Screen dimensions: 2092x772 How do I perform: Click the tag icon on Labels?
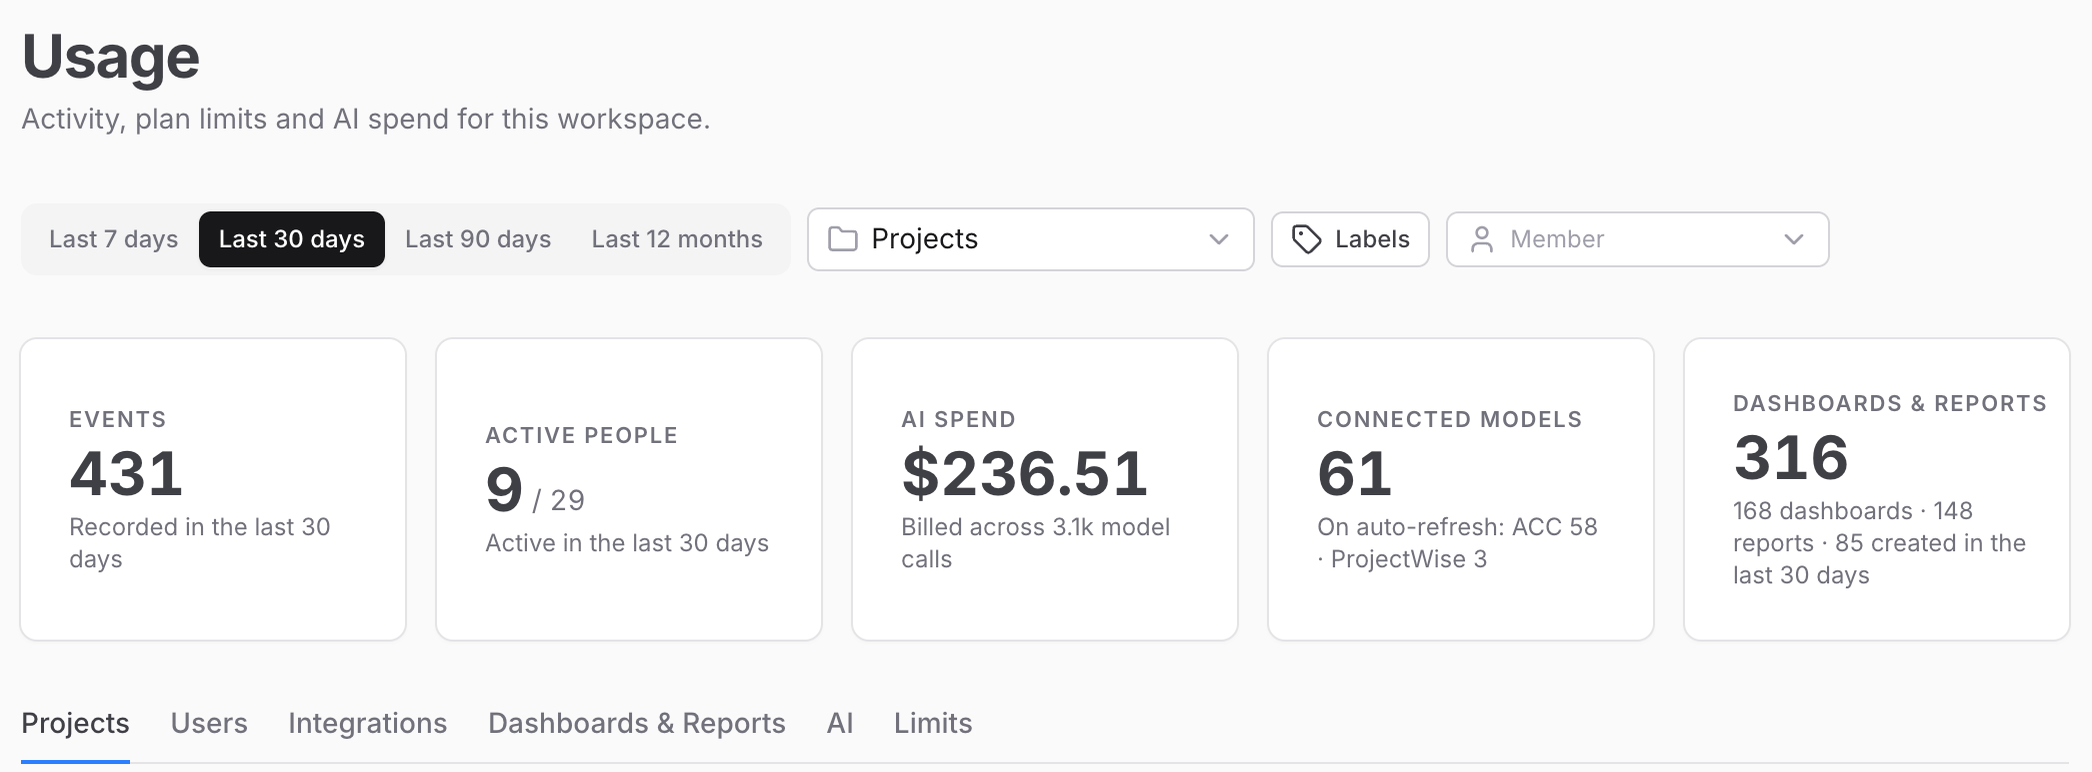click(x=1307, y=239)
